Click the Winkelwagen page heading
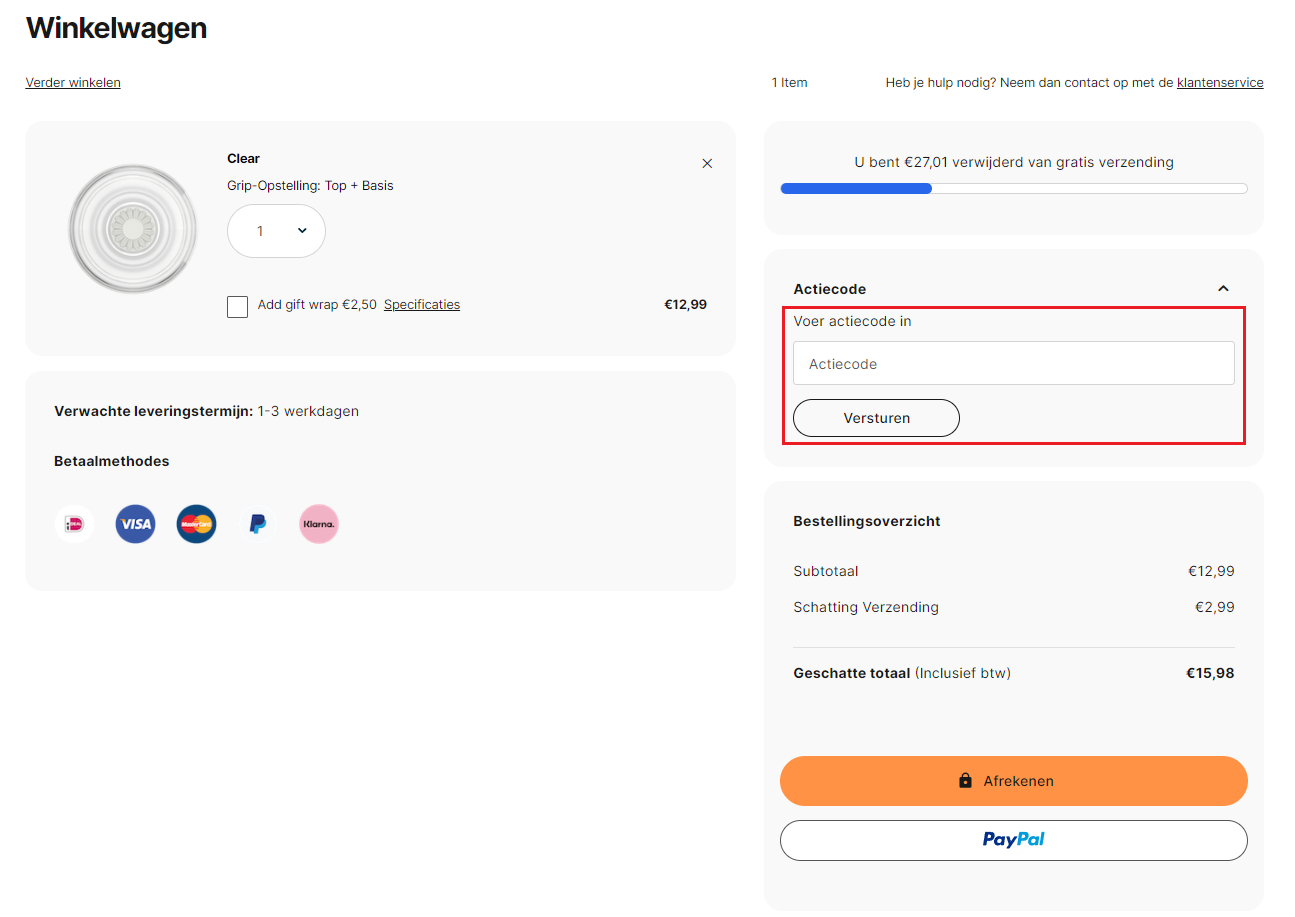This screenshot has height=917, width=1295. click(116, 28)
